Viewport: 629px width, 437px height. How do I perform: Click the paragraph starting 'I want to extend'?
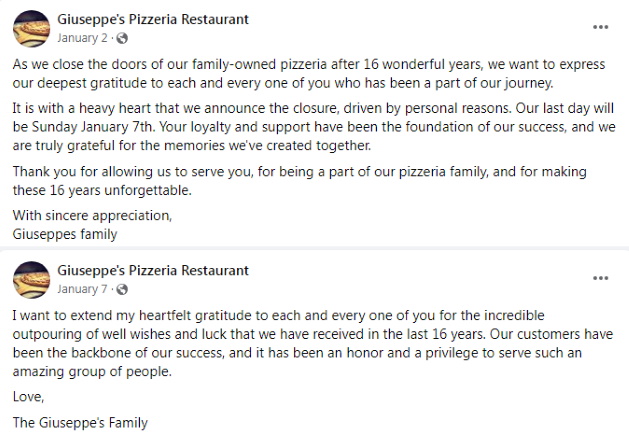pos(313,344)
